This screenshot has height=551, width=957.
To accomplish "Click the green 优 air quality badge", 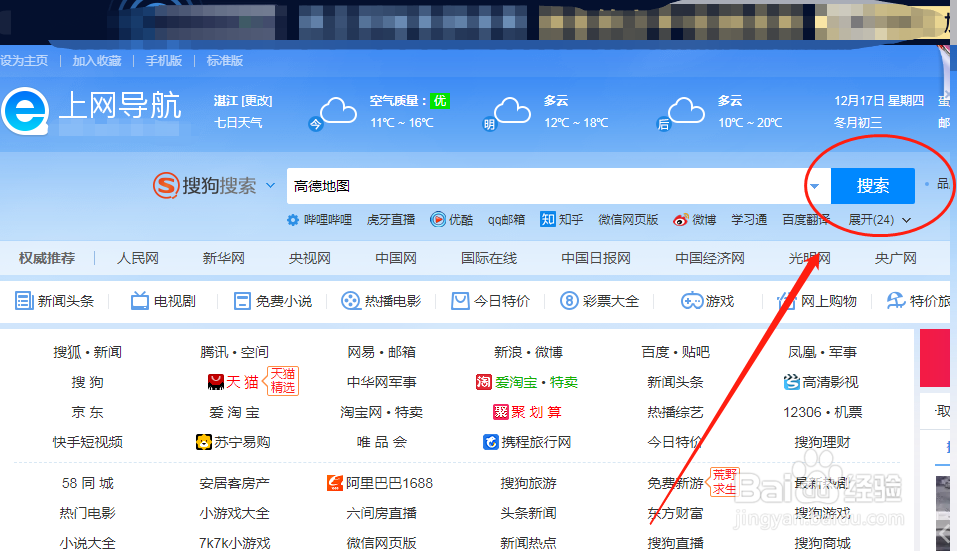I will pos(439,101).
